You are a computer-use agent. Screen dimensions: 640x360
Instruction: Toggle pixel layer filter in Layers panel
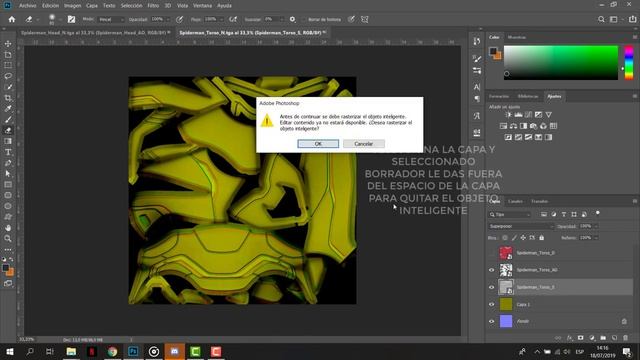(x=544, y=214)
